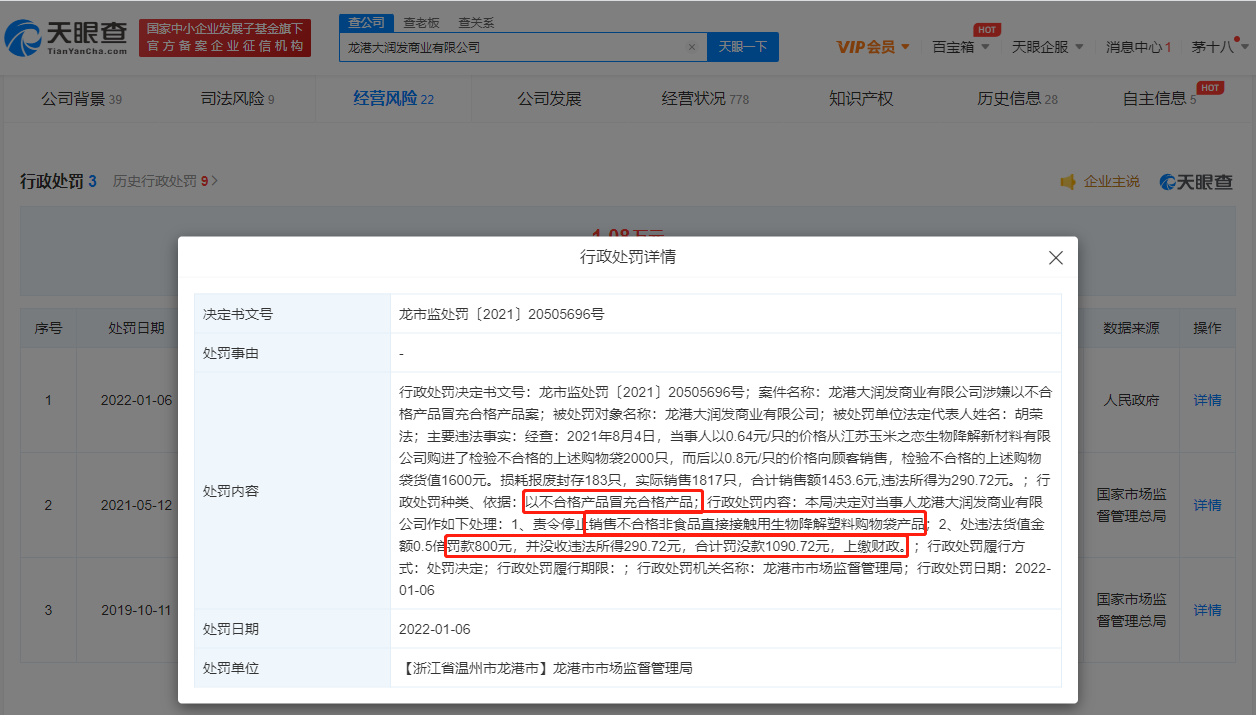
Task: Select the 查老板 search tab
Action: (x=421, y=22)
